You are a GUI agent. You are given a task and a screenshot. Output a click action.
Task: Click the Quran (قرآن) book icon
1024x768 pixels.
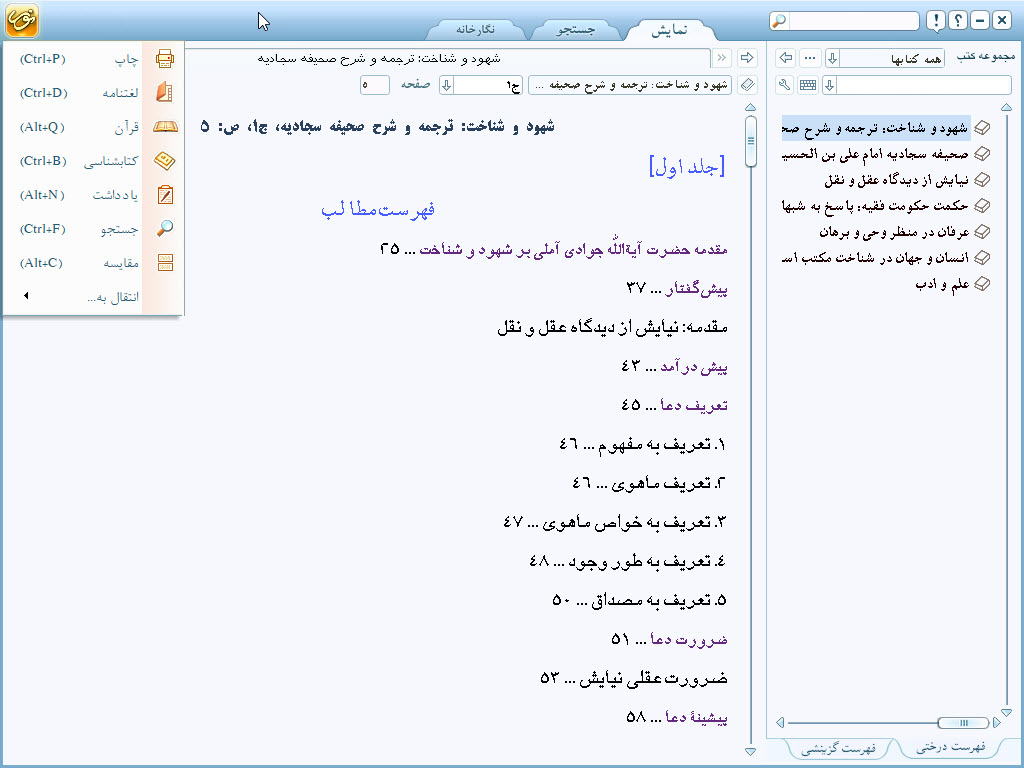[x=164, y=127]
